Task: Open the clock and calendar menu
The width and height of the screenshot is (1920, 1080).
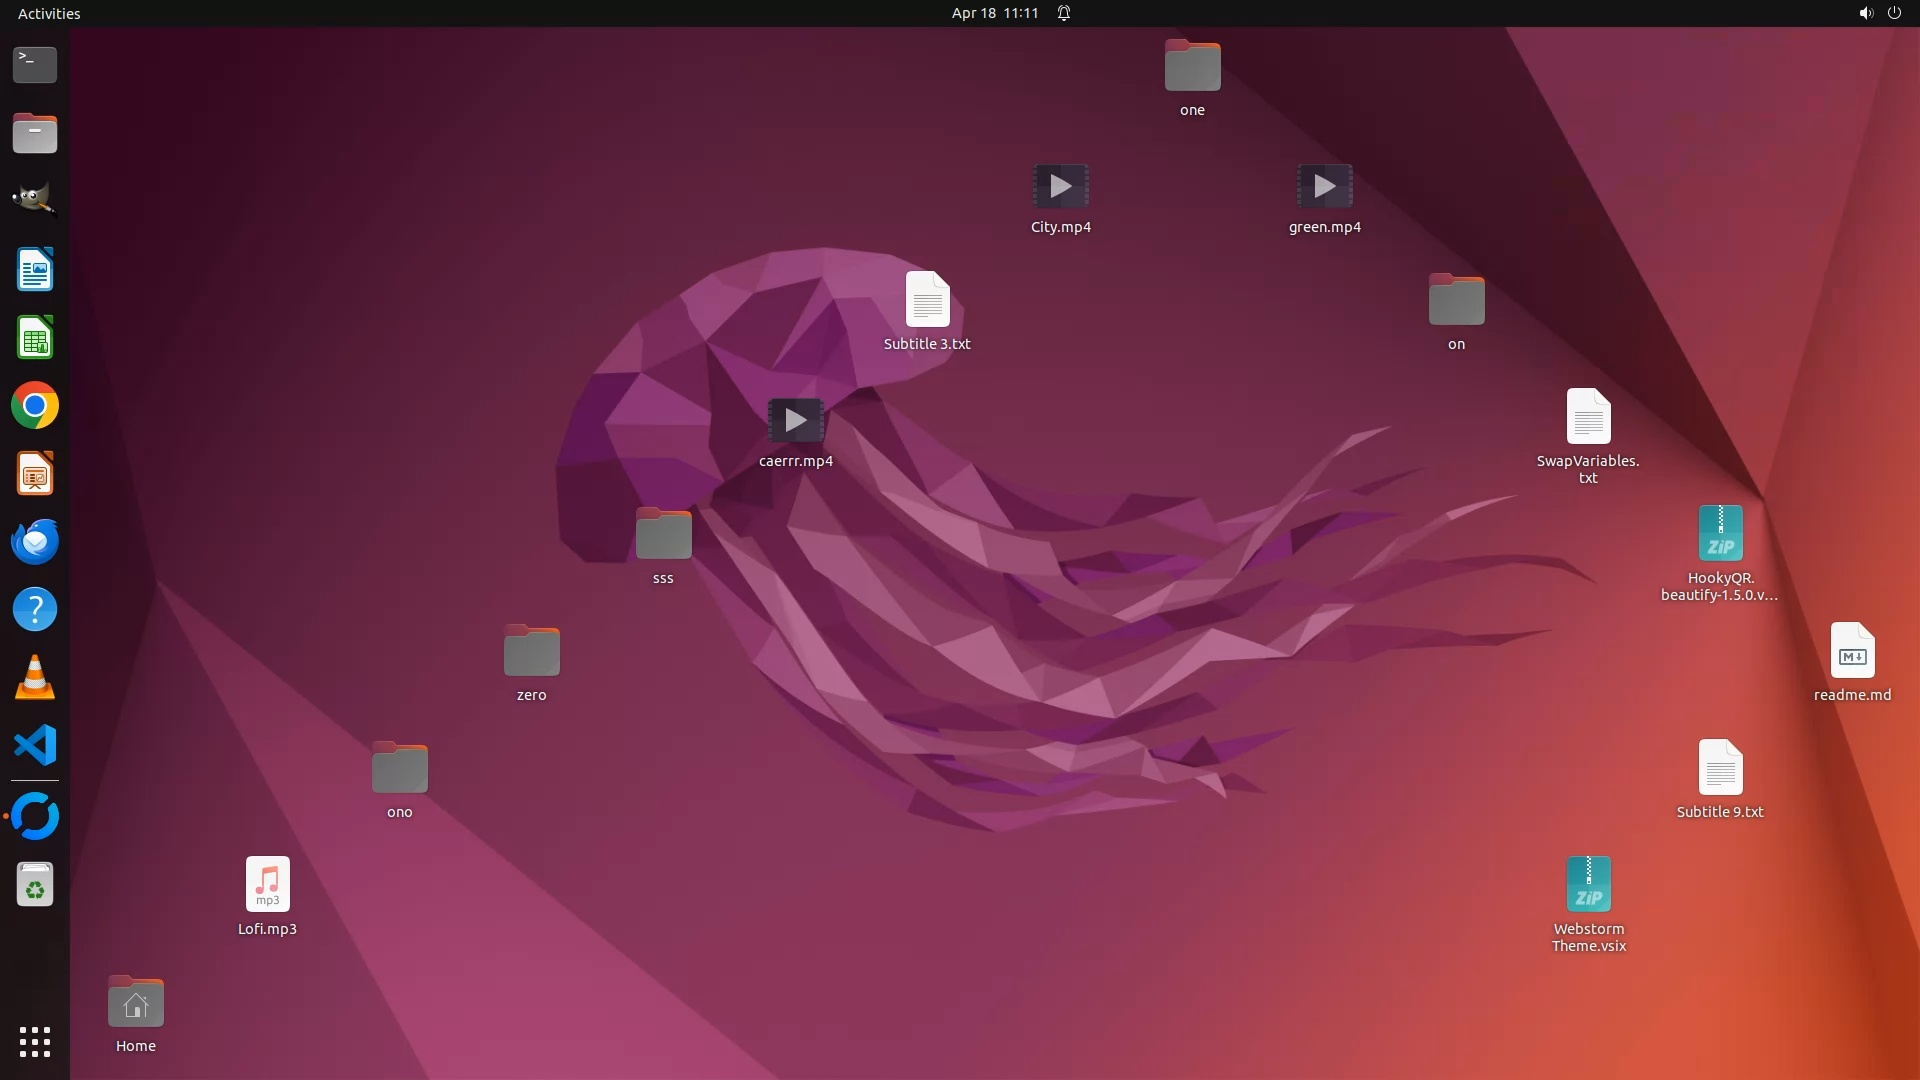Action: click(994, 13)
